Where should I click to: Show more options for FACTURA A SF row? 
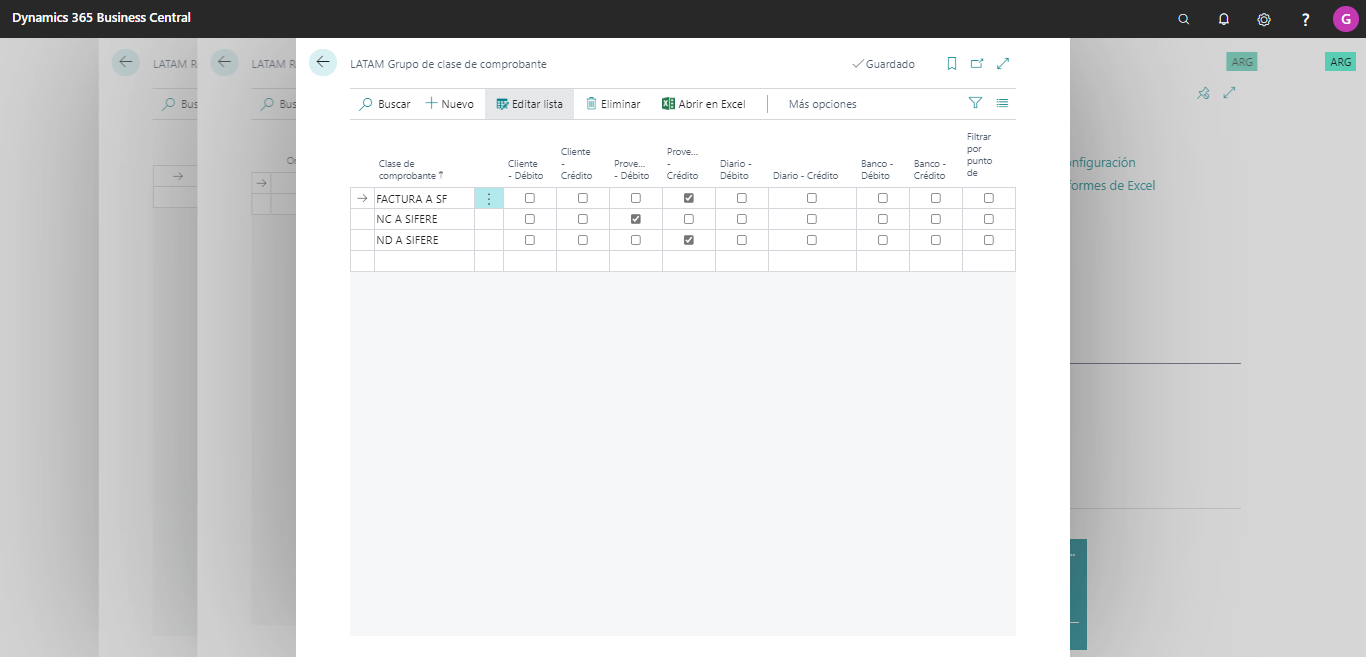(x=489, y=199)
